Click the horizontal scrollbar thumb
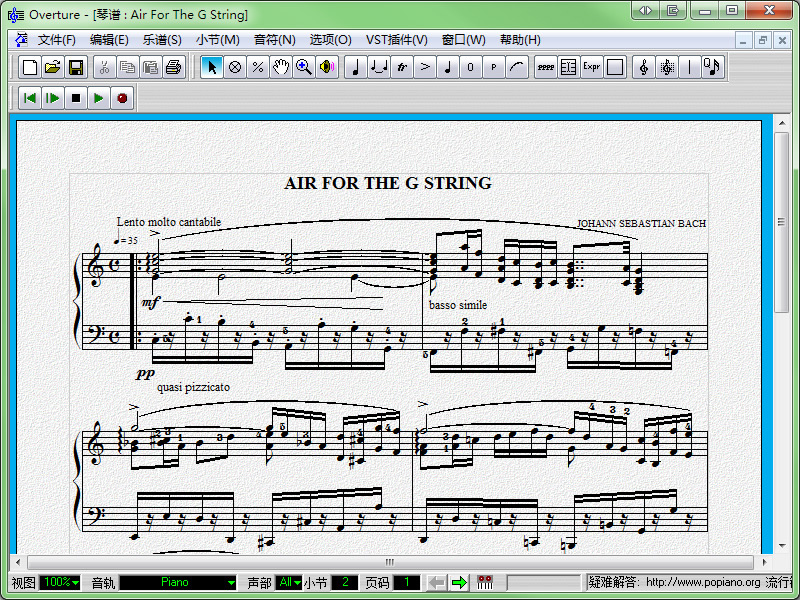This screenshot has height=600, width=800. point(390,562)
